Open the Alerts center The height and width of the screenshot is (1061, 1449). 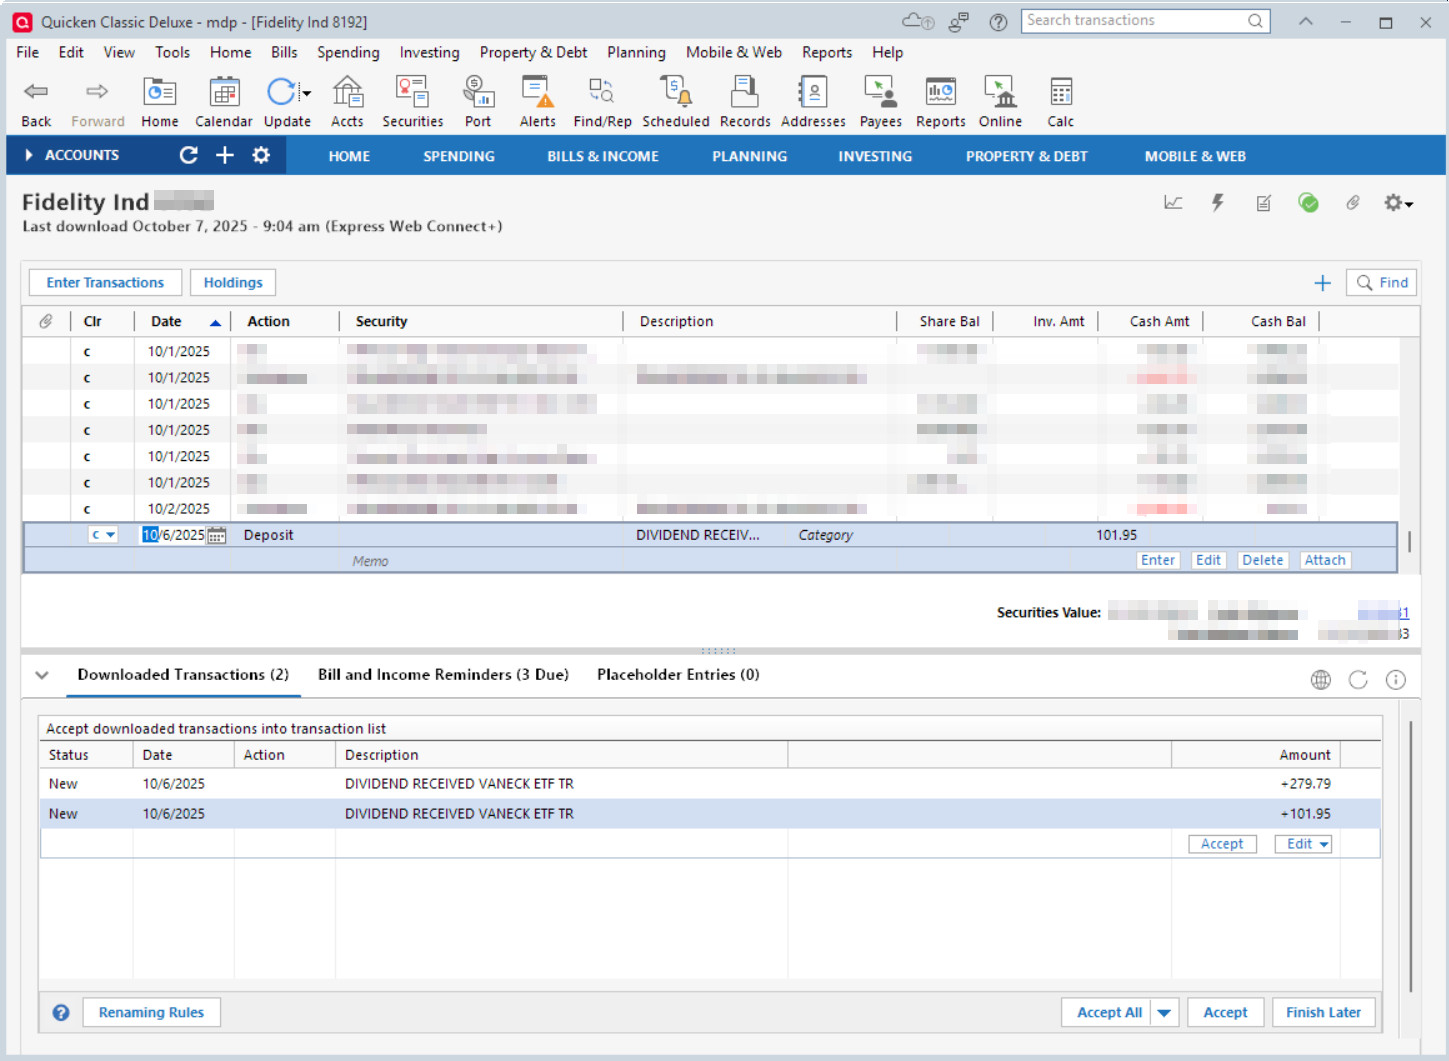coord(538,102)
